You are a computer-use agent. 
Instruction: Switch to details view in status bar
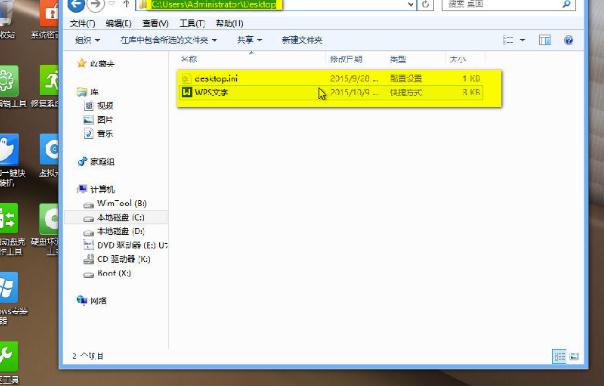[559, 356]
